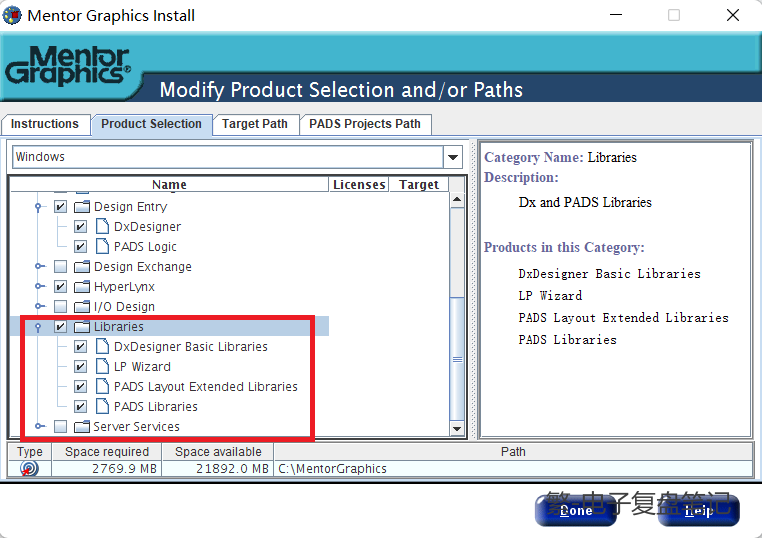Expand the Server Services tree node

click(40, 427)
